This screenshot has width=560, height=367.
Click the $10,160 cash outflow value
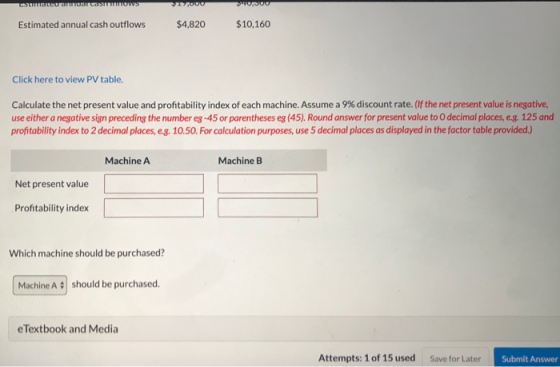pyautogui.click(x=253, y=24)
